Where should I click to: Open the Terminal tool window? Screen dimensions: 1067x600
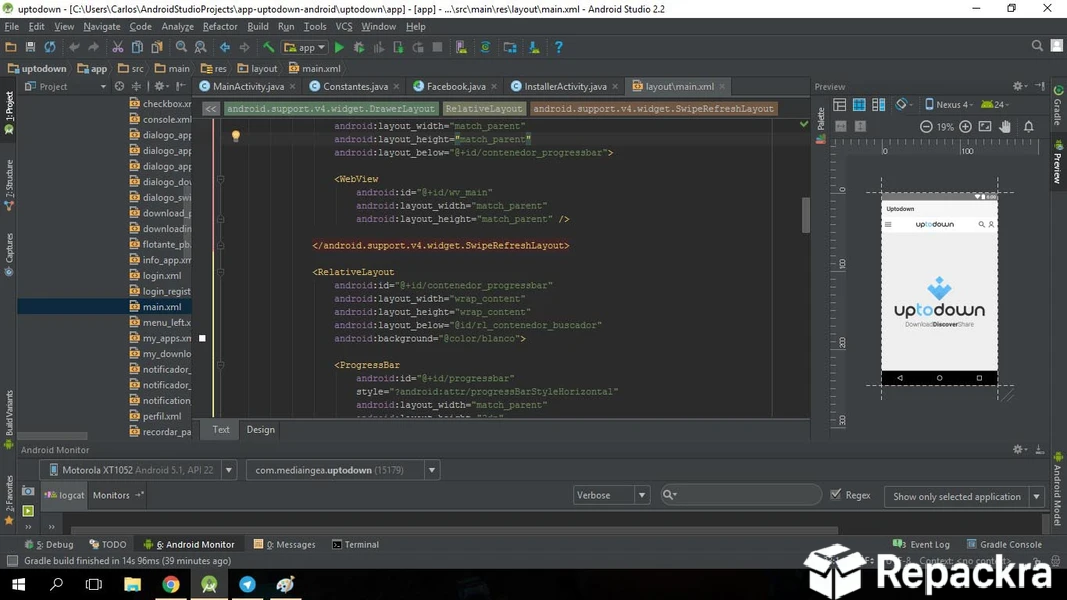pyautogui.click(x=355, y=544)
